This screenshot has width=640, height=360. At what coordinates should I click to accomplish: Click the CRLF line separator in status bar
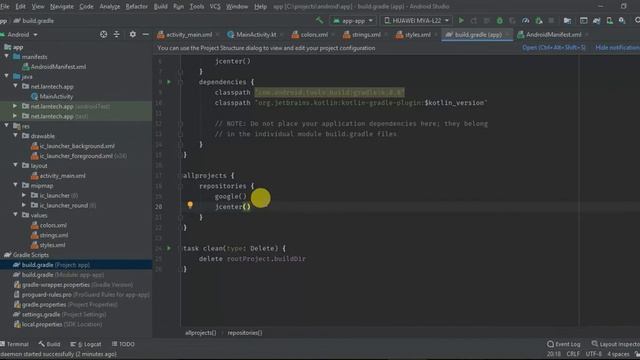[573, 354]
